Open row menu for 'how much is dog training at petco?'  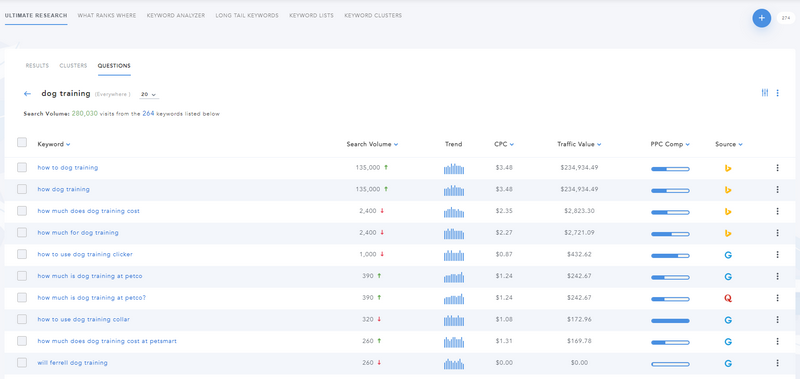[x=777, y=298]
